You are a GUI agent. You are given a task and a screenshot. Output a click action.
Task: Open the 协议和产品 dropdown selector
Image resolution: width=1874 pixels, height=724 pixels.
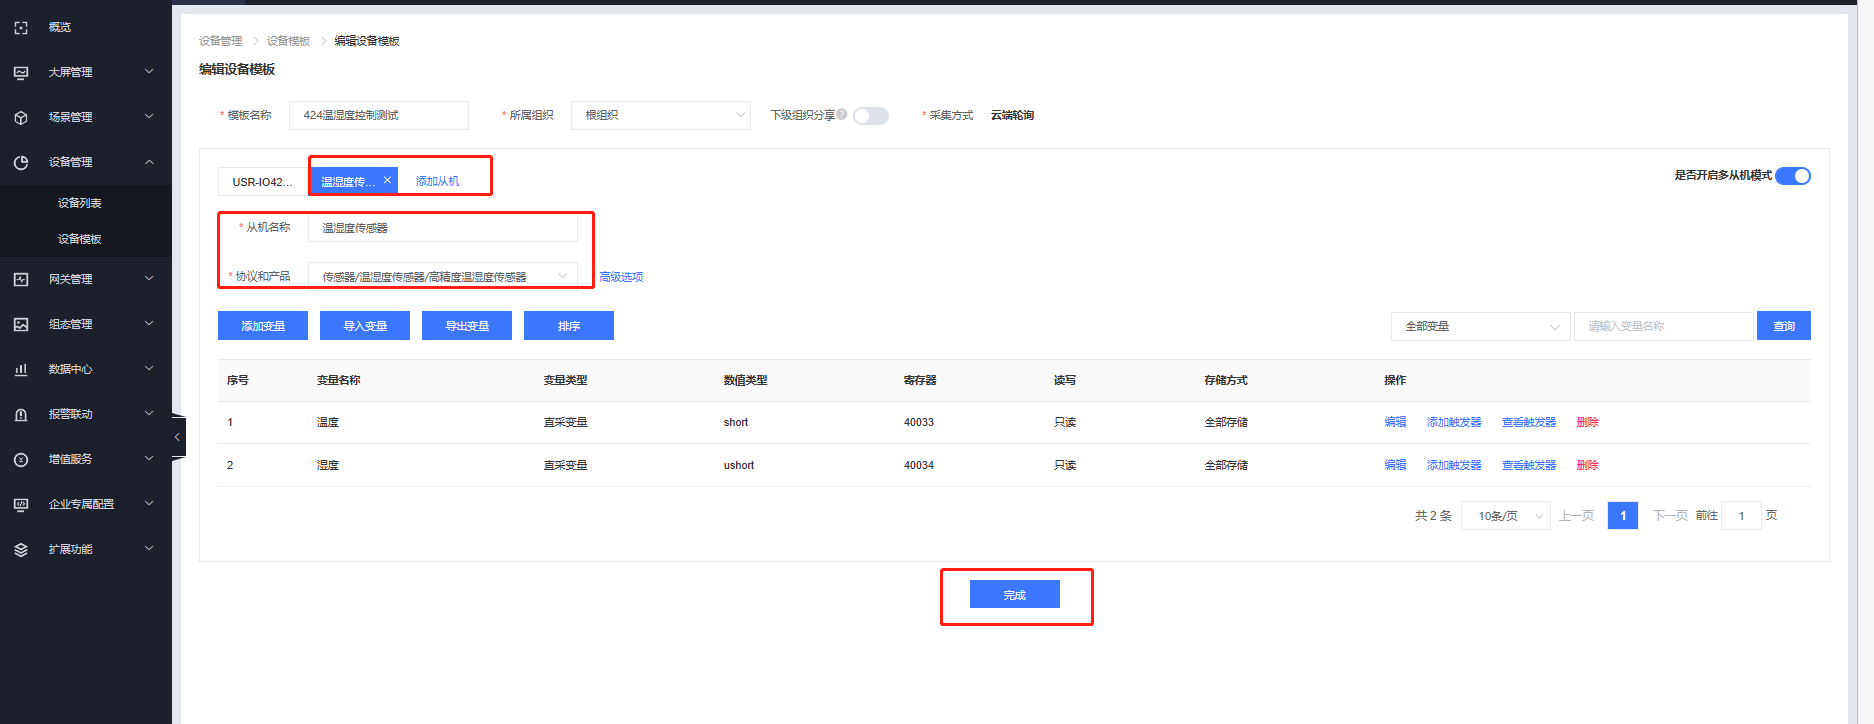click(442, 276)
